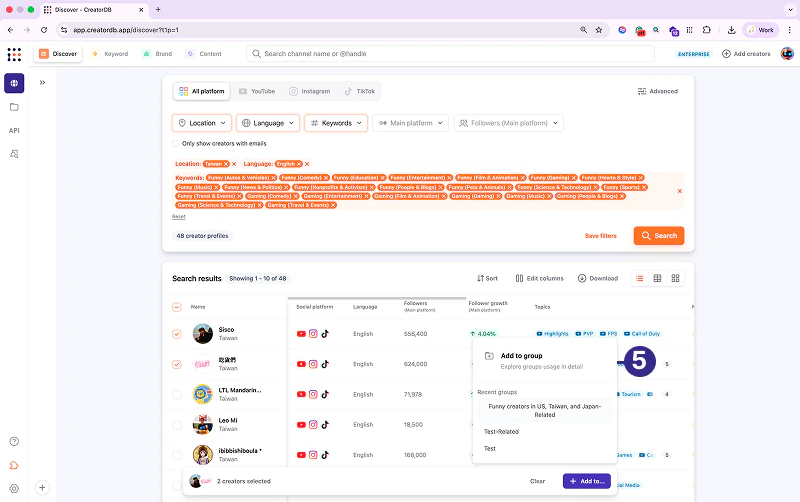Open the settings gear in sidebar
Image resolution: width=800 pixels, height=502 pixels.
pos(14,488)
